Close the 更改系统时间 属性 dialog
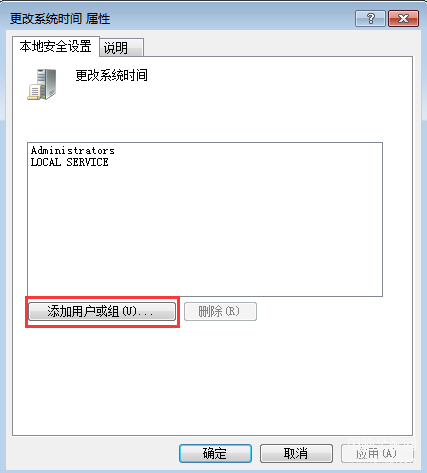This screenshot has height=473, width=427. pyautogui.click(x=403, y=18)
